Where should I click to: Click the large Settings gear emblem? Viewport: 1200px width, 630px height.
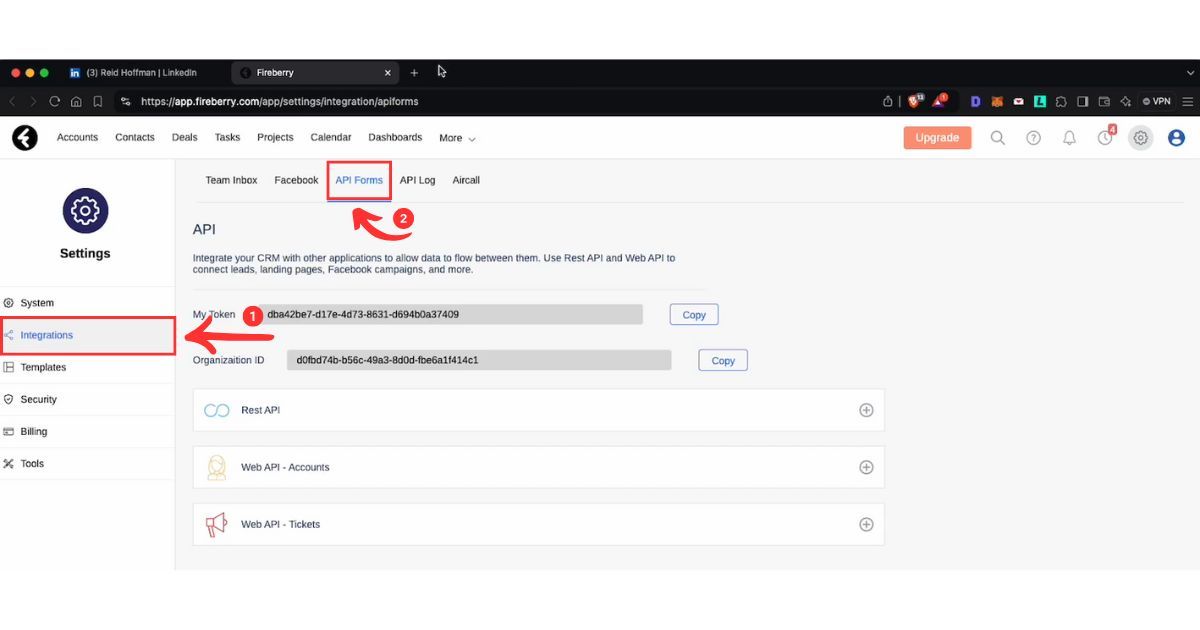click(x=85, y=210)
